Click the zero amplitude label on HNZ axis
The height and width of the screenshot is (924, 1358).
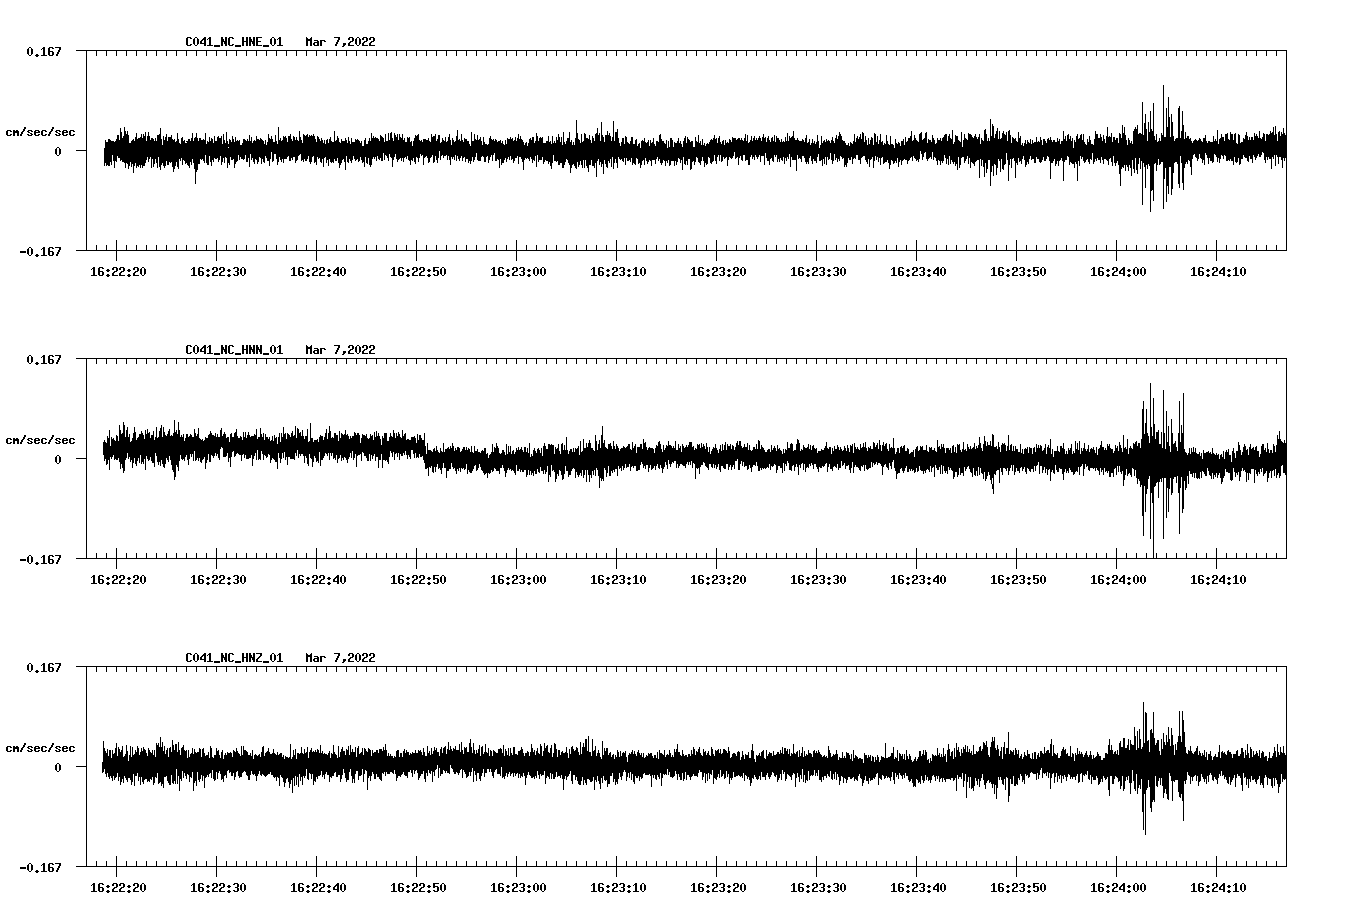(58, 767)
